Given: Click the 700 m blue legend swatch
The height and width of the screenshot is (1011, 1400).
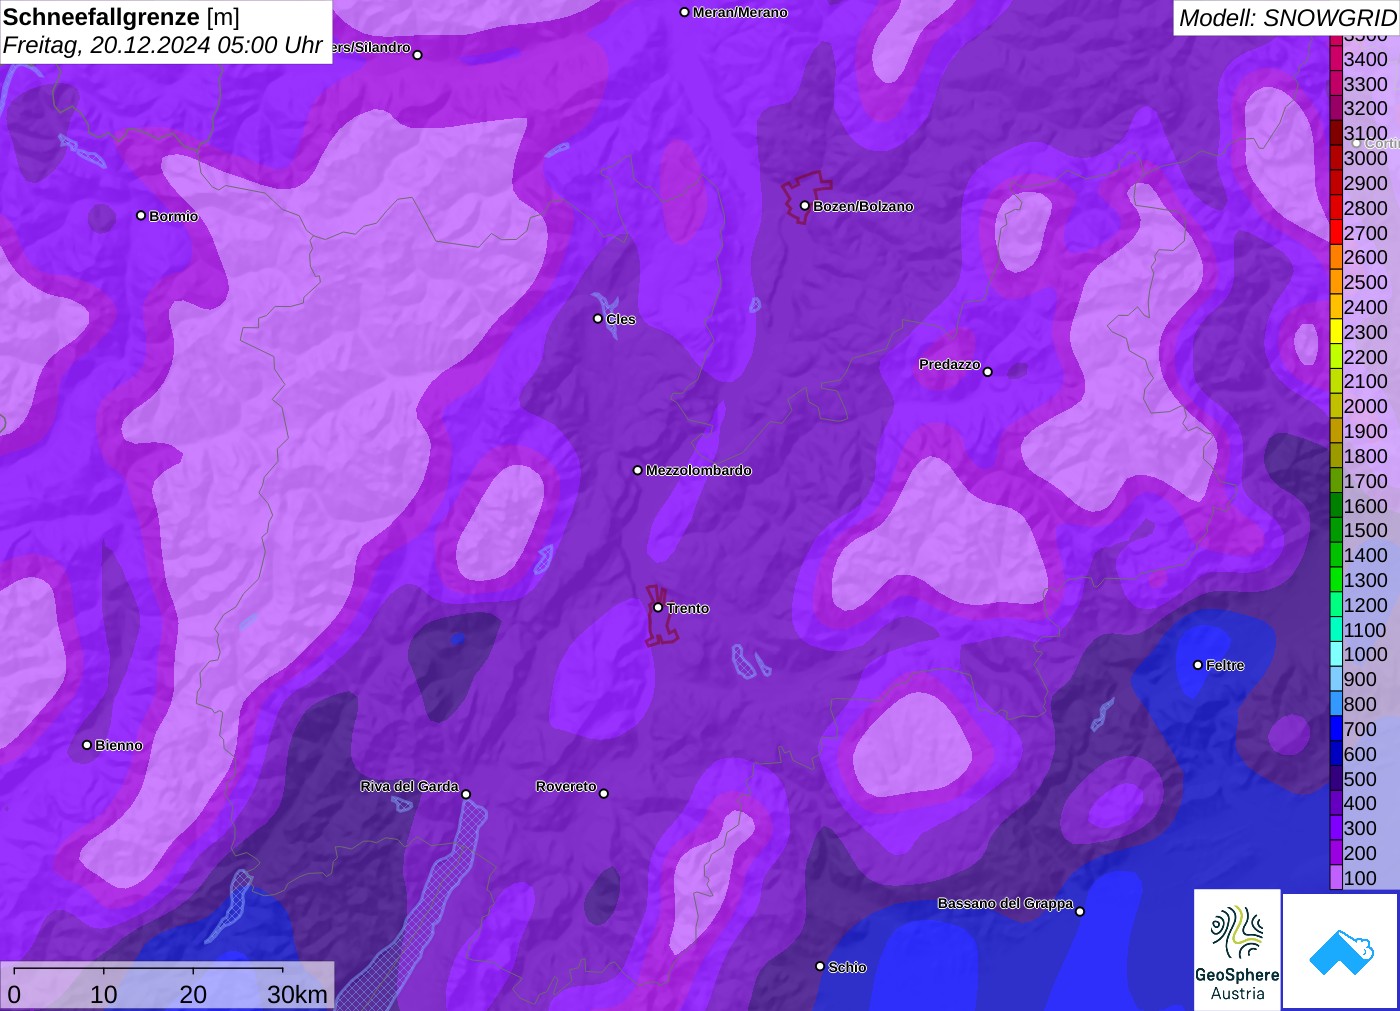Looking at the screenshot, I should point(1335,729).
